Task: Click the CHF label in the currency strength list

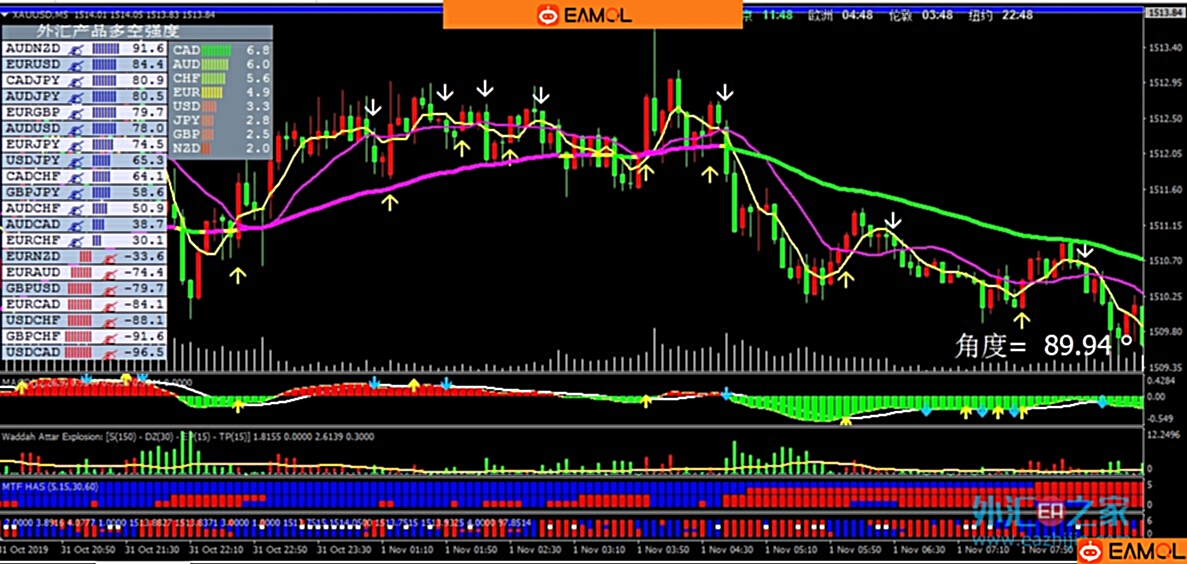Action: point(187,78)
